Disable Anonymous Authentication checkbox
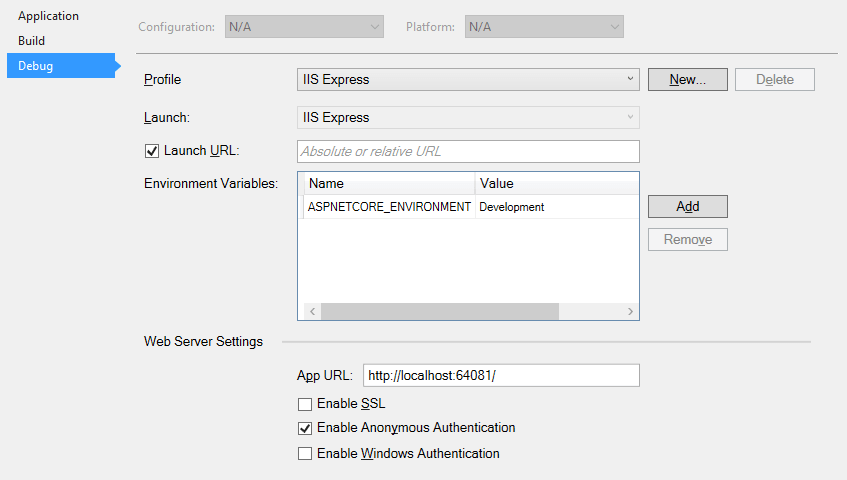The height and width of the screenshot is (480, 847). pyautogui.click(x=305, y=428)
